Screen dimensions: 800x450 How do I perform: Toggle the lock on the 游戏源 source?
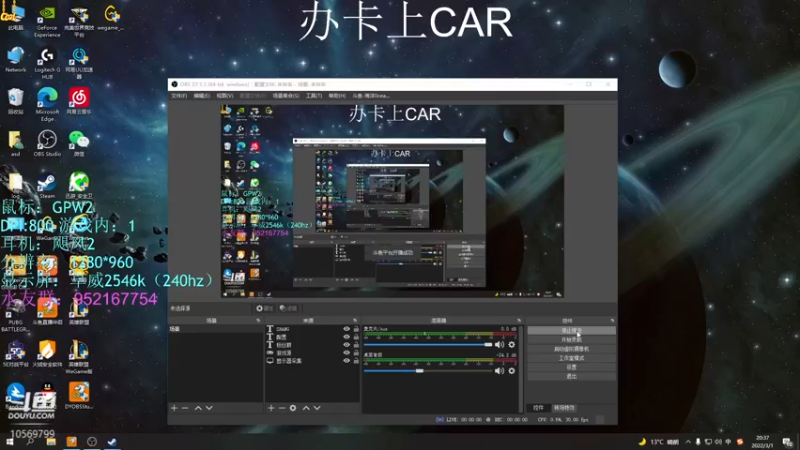[356, 353]
